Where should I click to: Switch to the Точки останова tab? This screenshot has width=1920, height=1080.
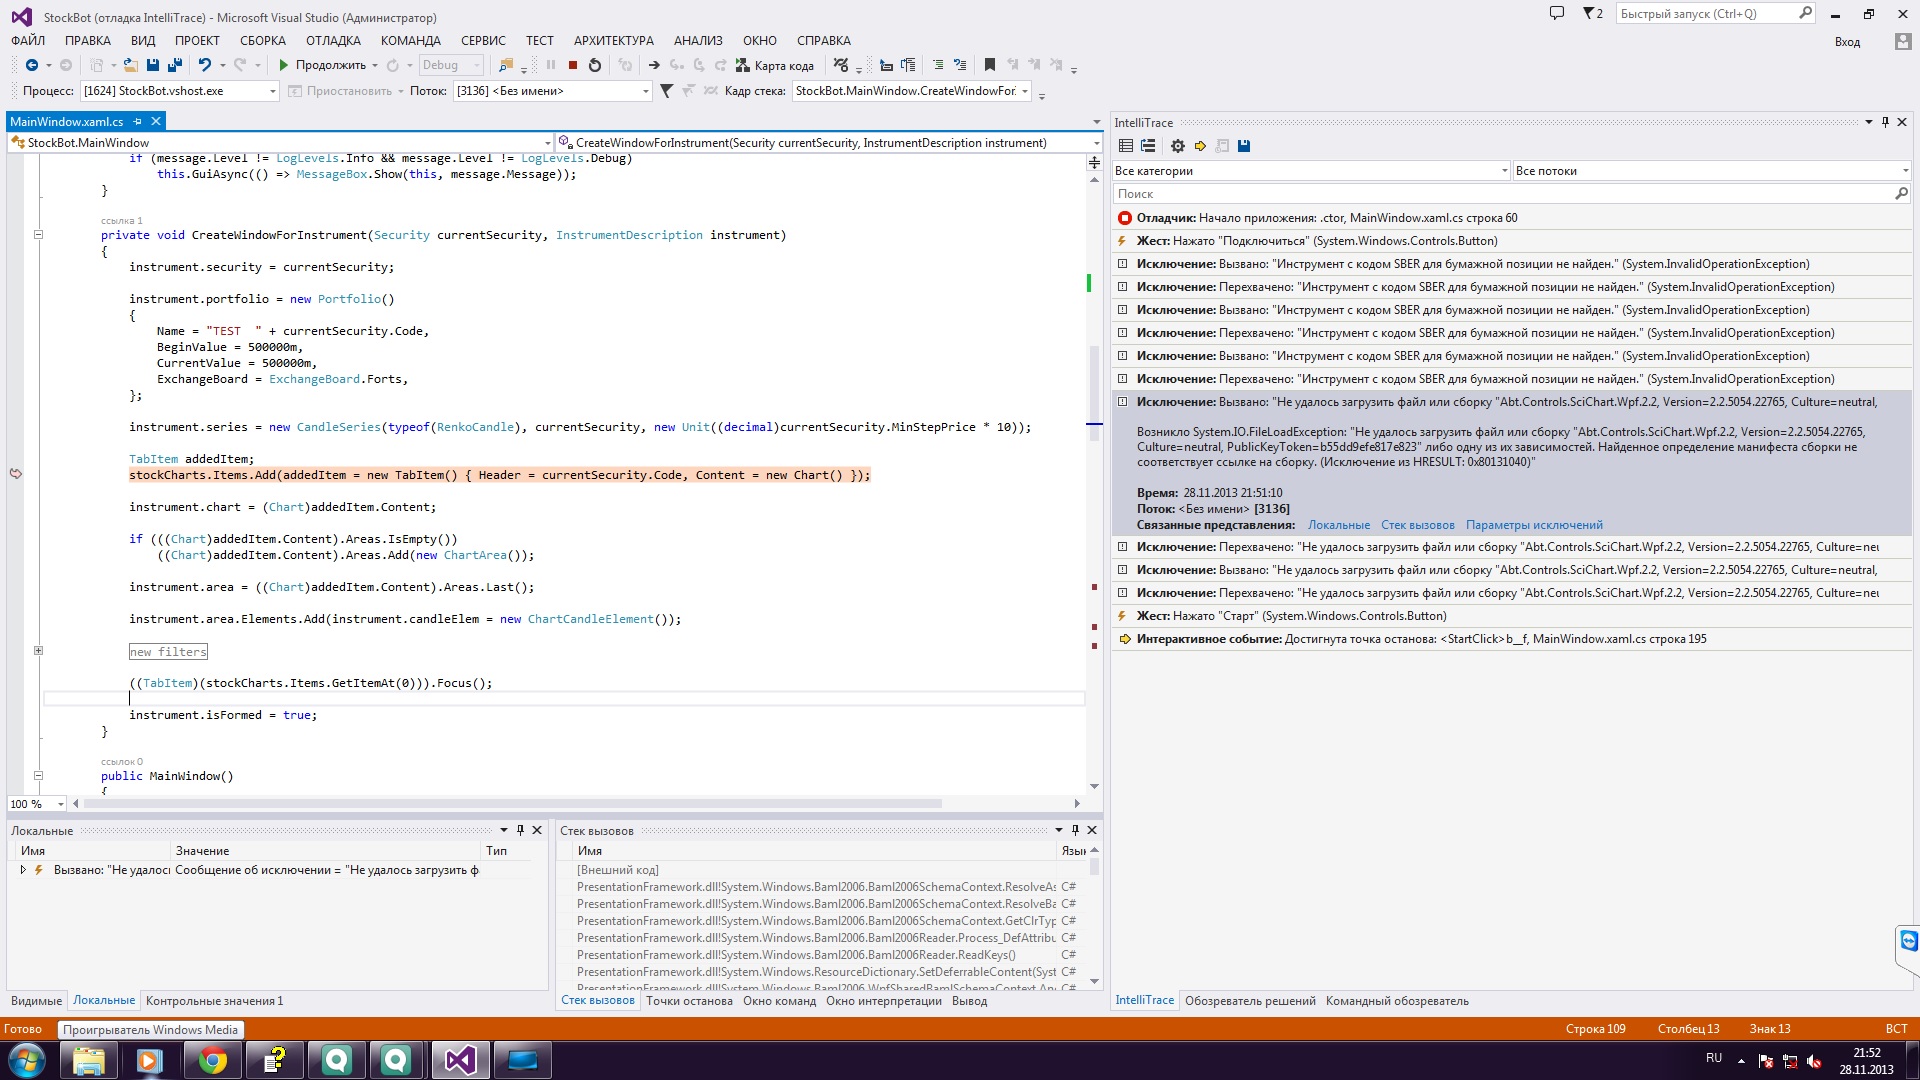point(689,1001)
